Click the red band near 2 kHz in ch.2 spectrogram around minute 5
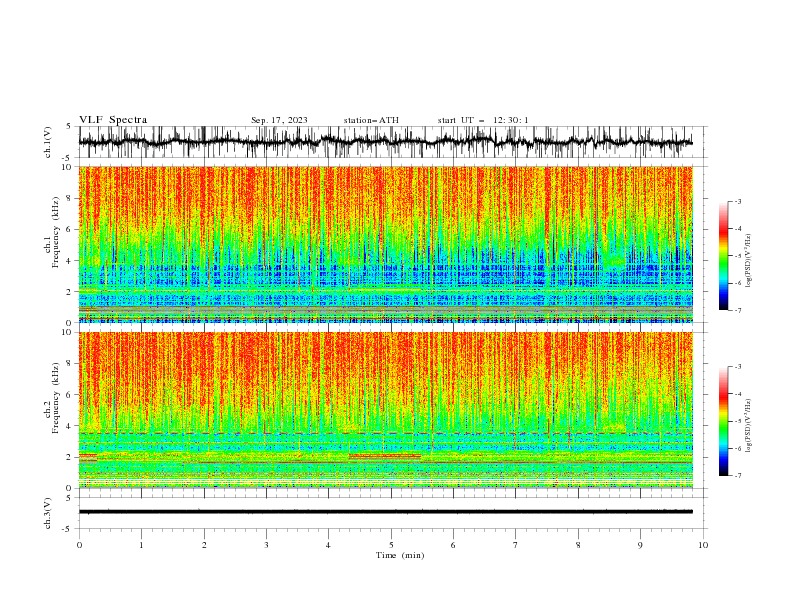Screen dimensions: 792x612 pos(384,456)
